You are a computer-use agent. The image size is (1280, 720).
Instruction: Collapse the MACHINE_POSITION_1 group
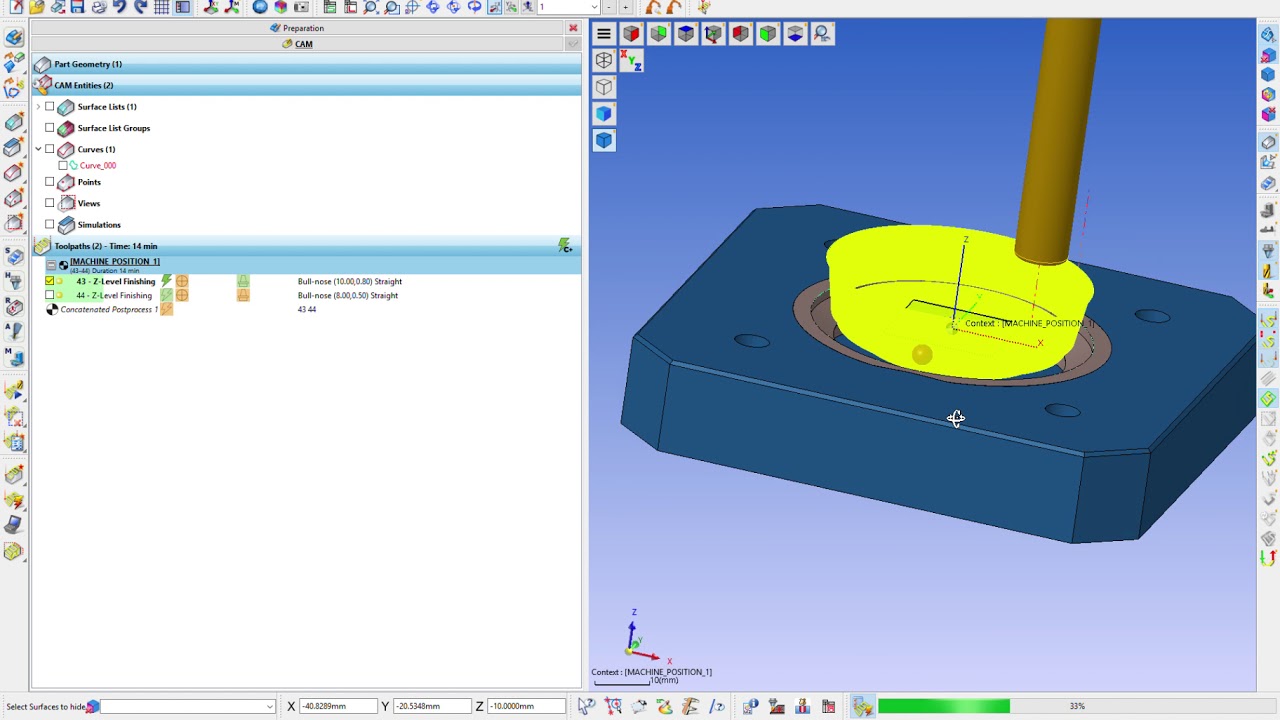click(x=51, y=264)
